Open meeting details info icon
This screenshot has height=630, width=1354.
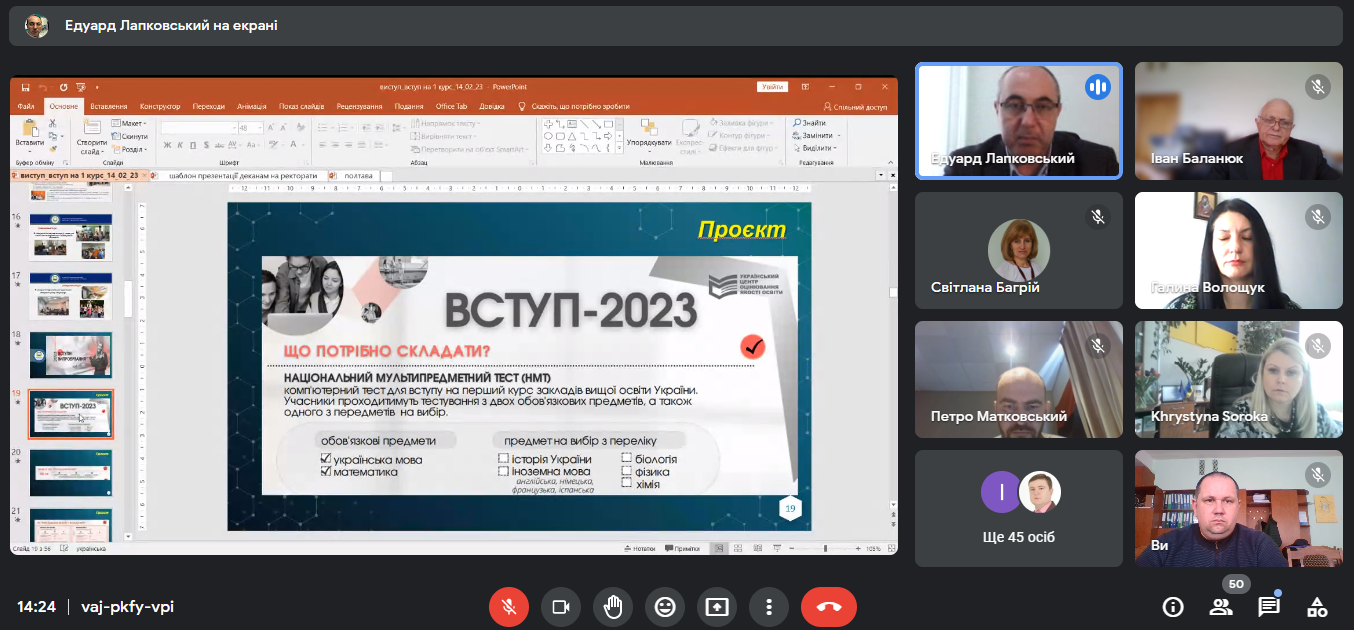coord(1173,607)
